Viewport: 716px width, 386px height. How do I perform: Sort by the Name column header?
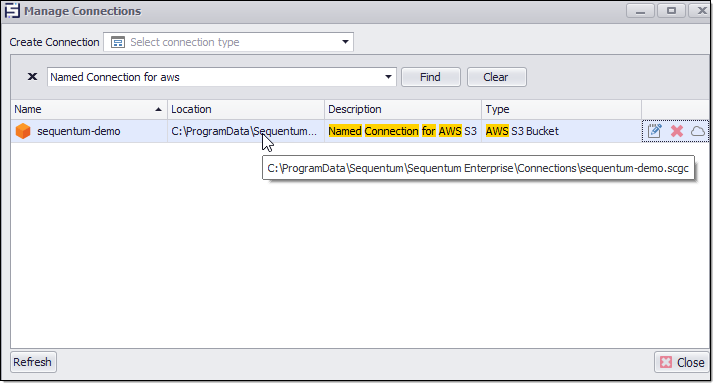89,109
